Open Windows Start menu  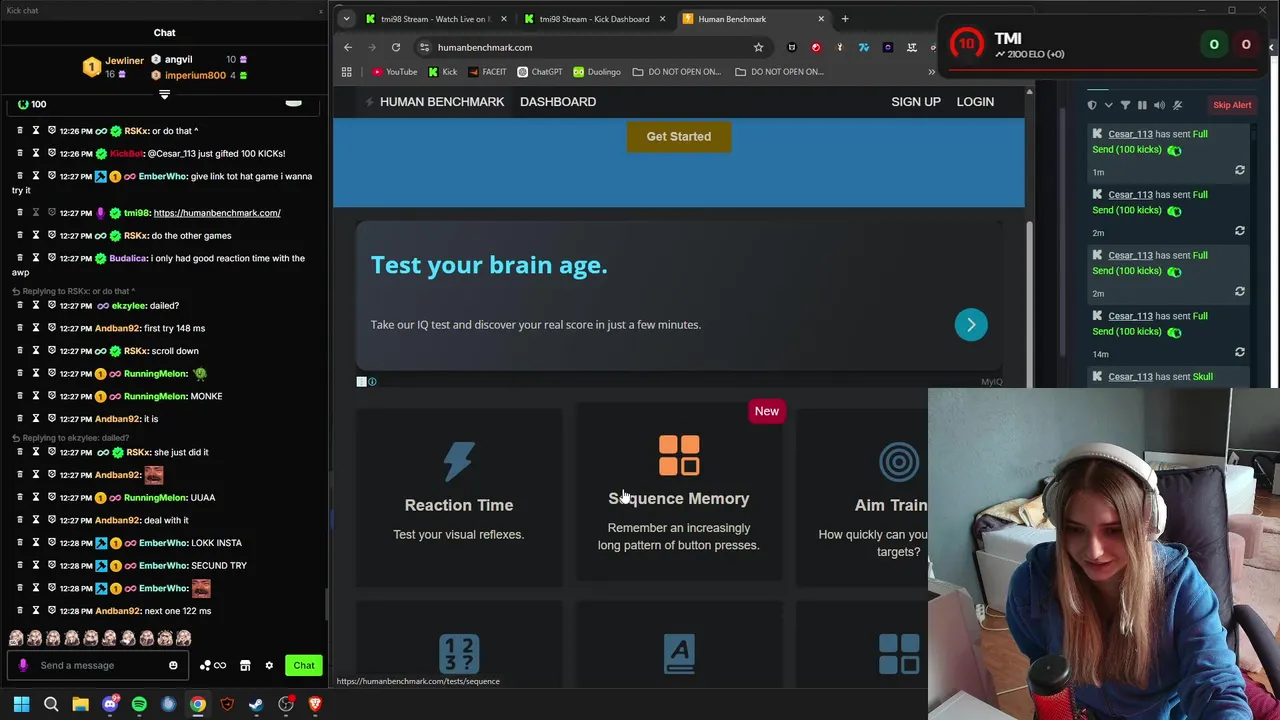(x=21, y=704)
